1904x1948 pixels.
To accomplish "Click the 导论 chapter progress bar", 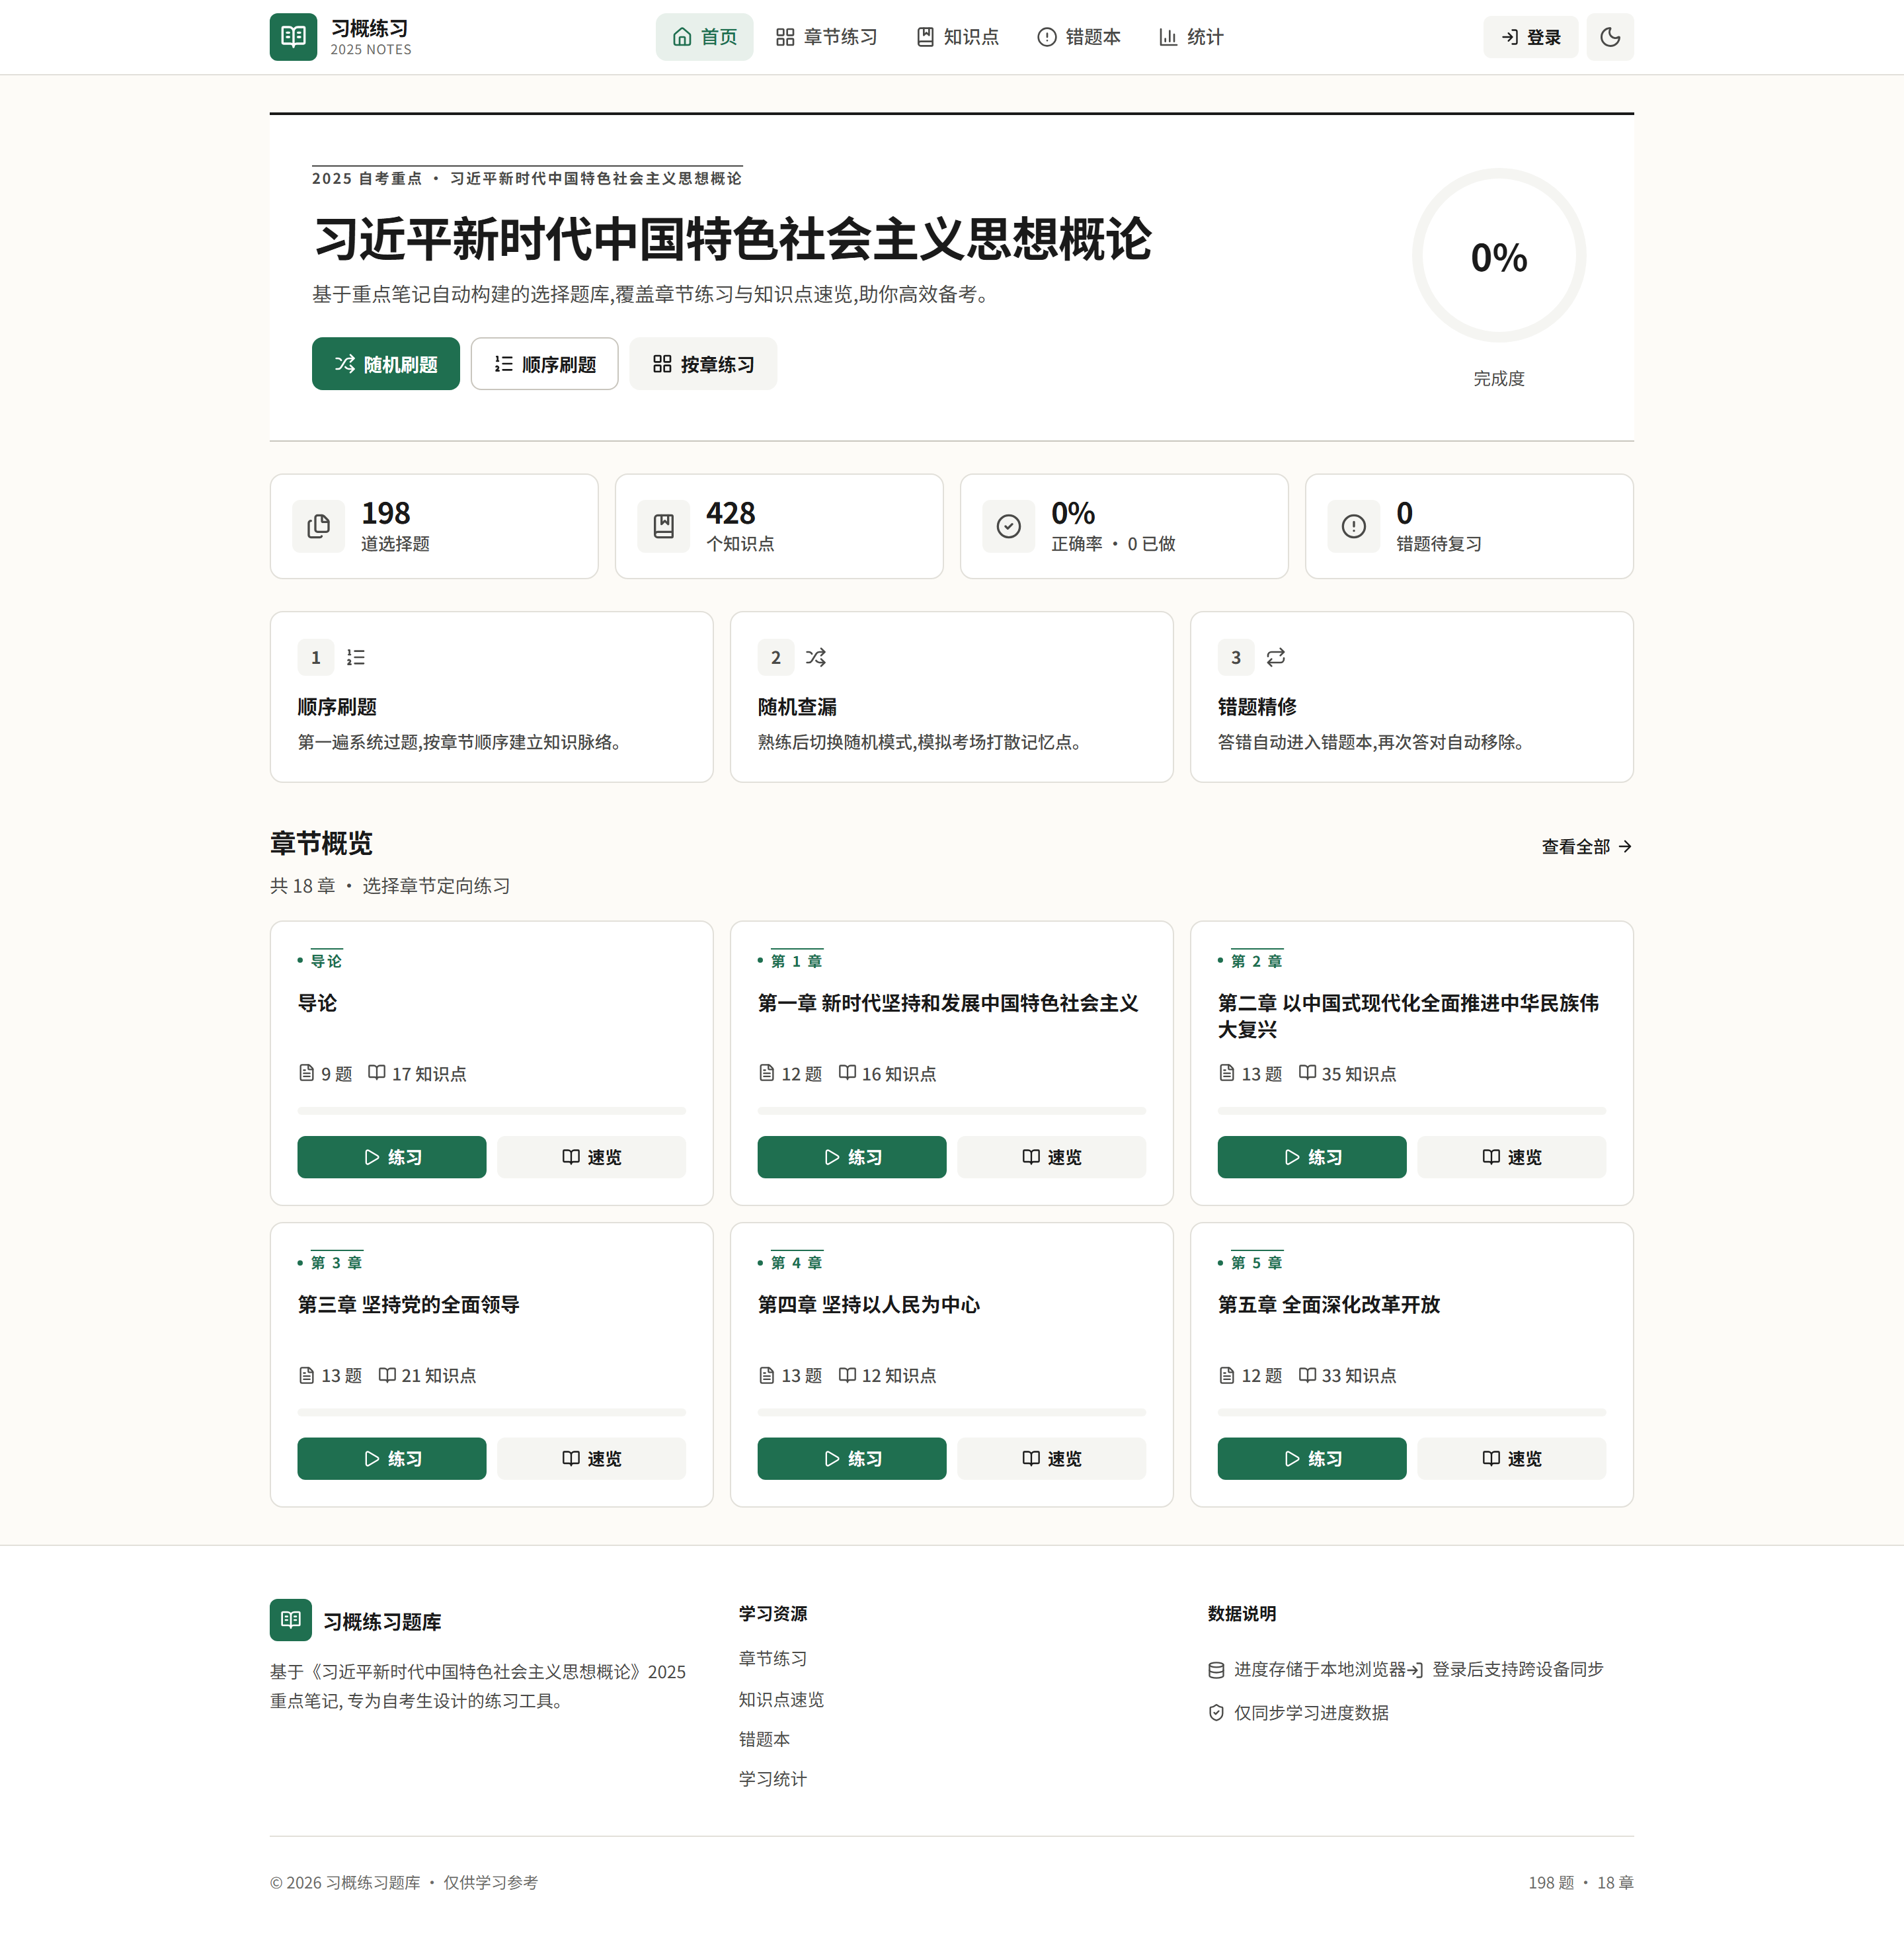I will click(x=491, y=1111).
